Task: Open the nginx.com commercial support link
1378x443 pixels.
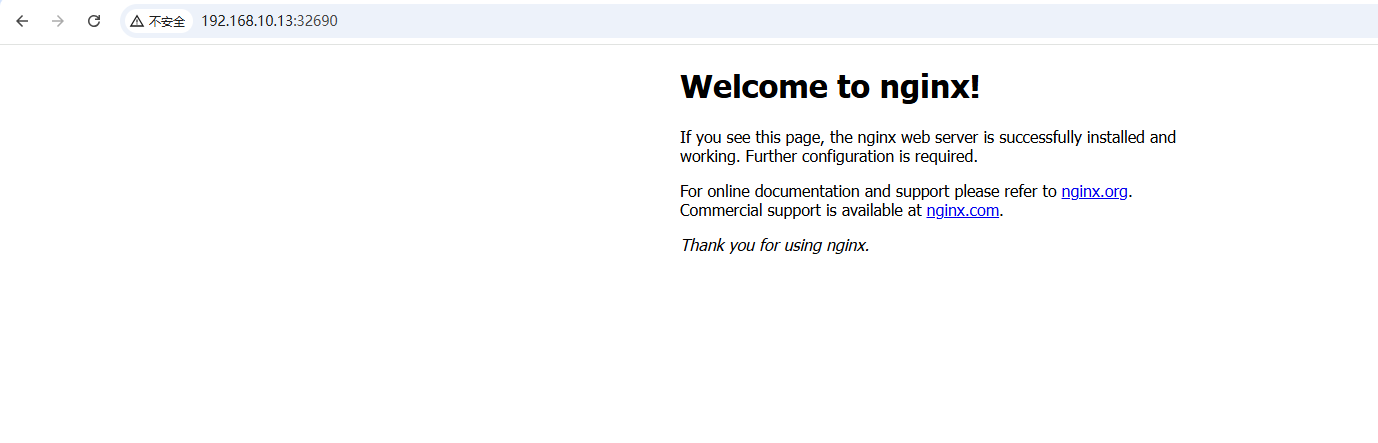Action: [962, 210]
